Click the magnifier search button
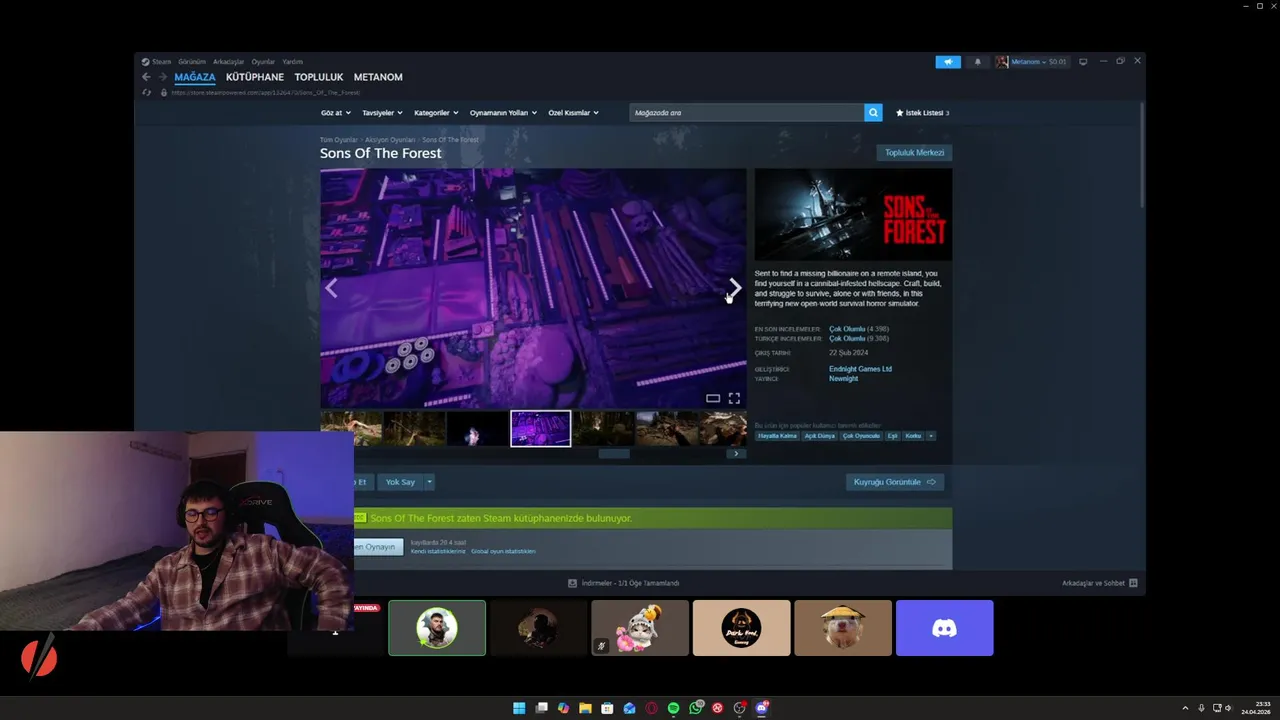Image resolution: width=1280 pixels, height=720 pixels. click(x=873, y=113)
